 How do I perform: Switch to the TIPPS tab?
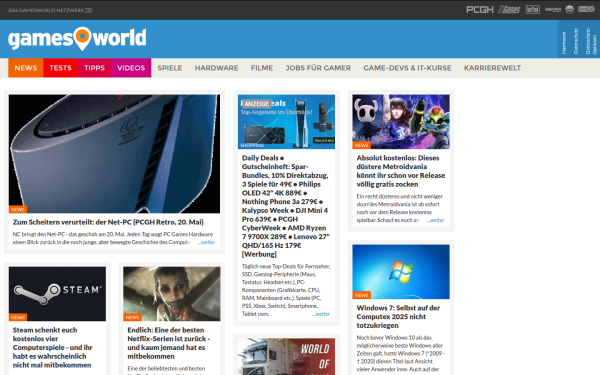pyautogui.click(x=95, y=68)
